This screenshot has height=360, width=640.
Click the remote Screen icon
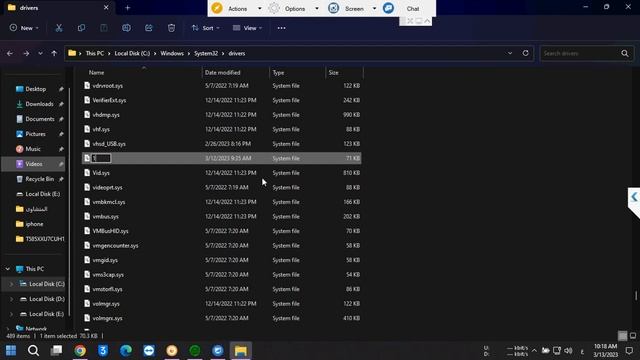click(x=333, y=8)
